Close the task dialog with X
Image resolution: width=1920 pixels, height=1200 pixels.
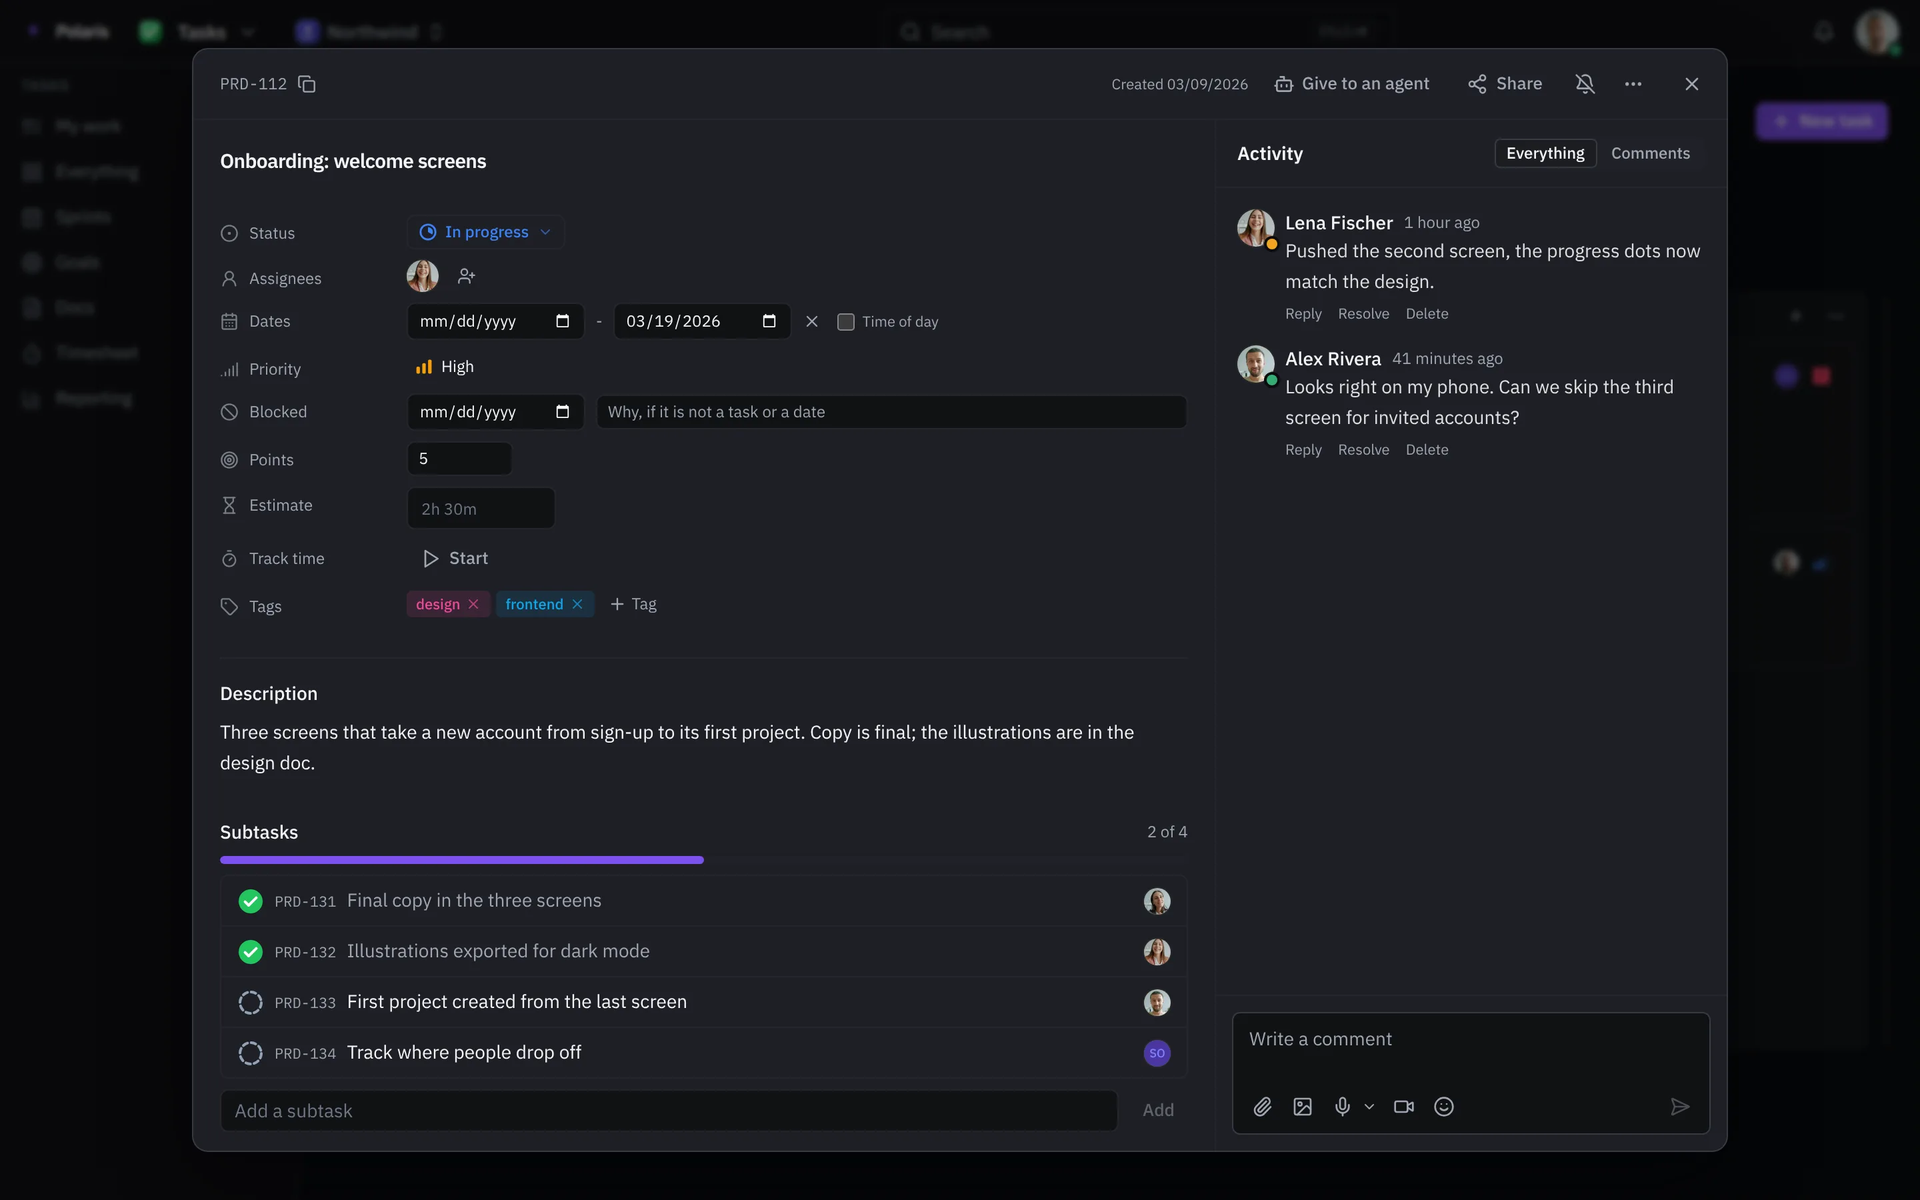pyautogui.click(x=1692, y=84)
